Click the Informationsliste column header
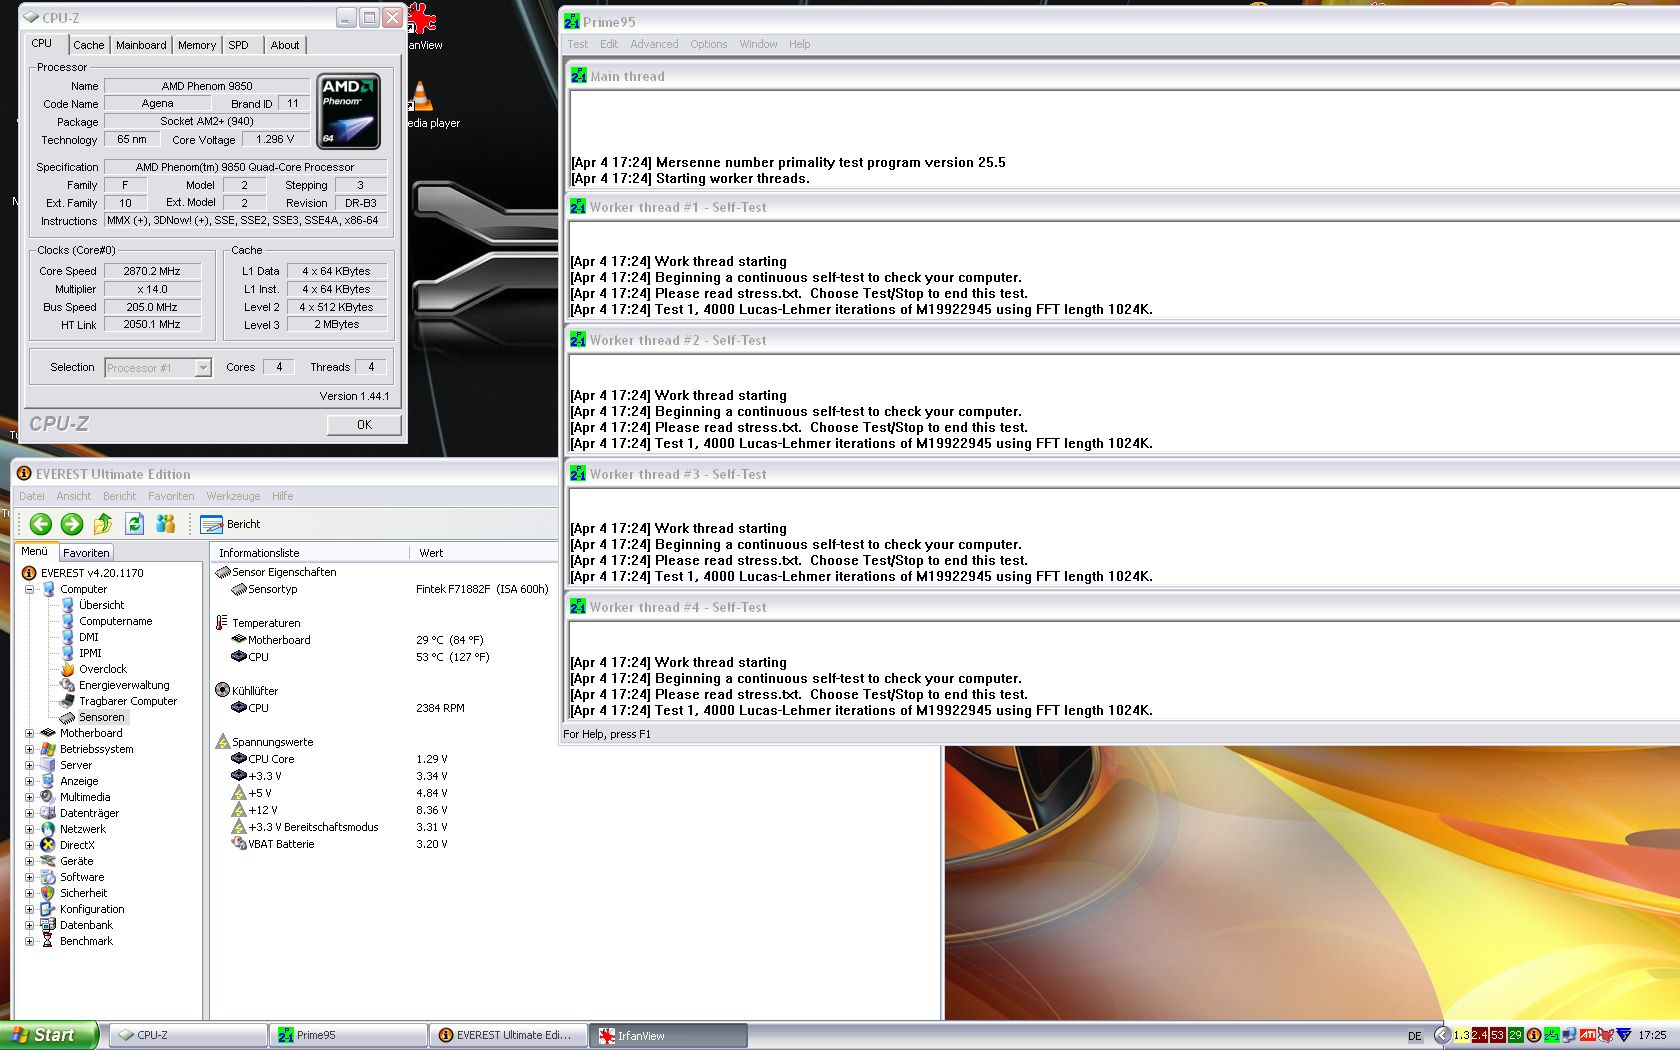This screenshot has height=1050, width=1680. [x=310, y=553]
